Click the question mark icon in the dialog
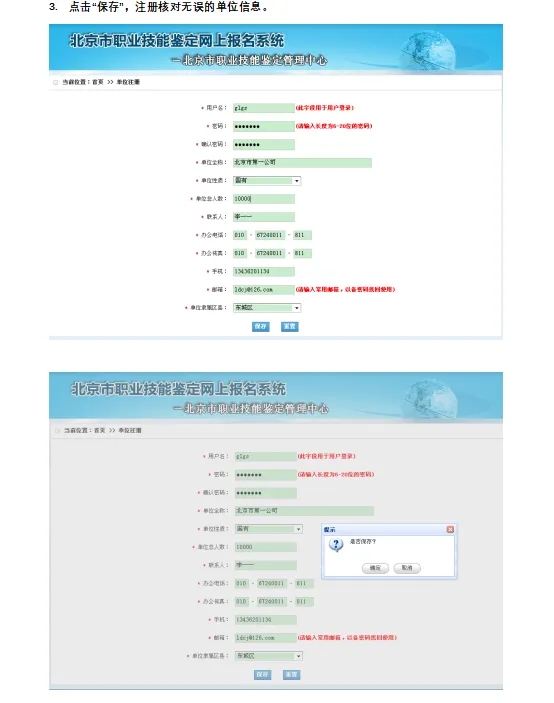 pyautogui.click(x=336, y=545)
